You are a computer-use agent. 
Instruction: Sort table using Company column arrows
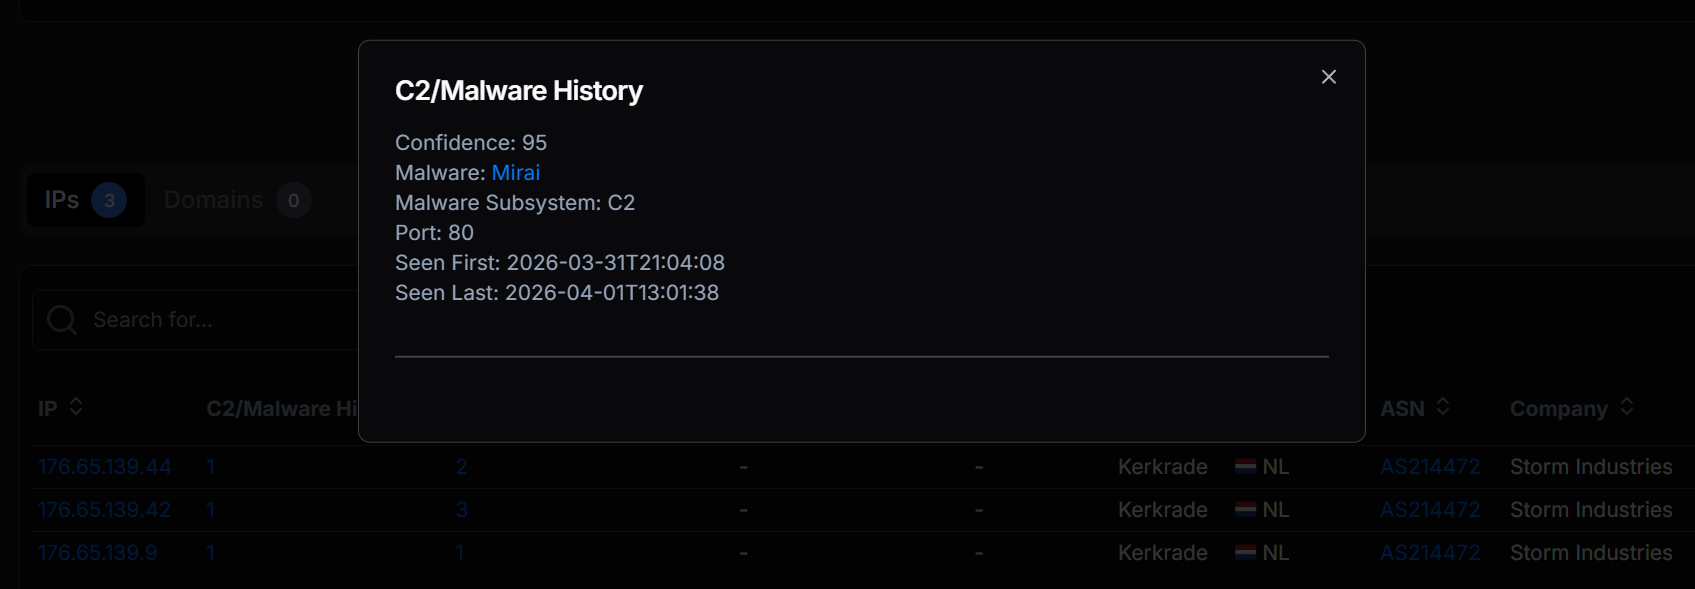(x=1627, y=407)
